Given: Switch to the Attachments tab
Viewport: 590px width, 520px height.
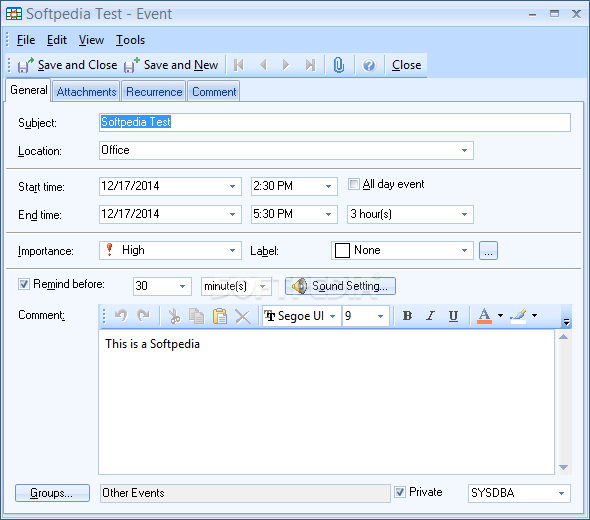Looking at the screenshot, I should (86, 92).
